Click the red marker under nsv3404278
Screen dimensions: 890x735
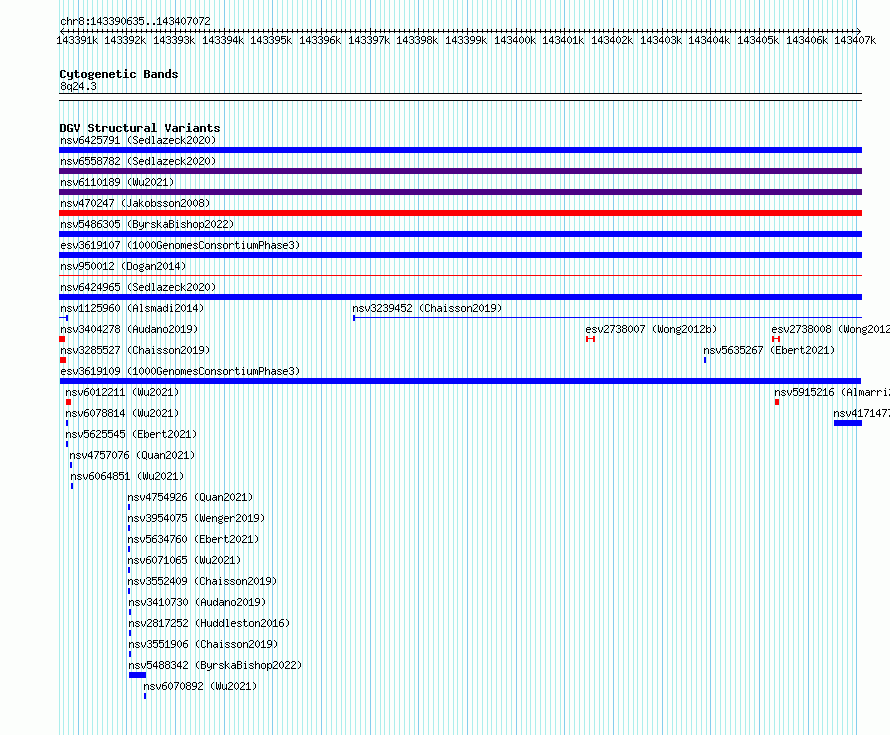(62, 339)
